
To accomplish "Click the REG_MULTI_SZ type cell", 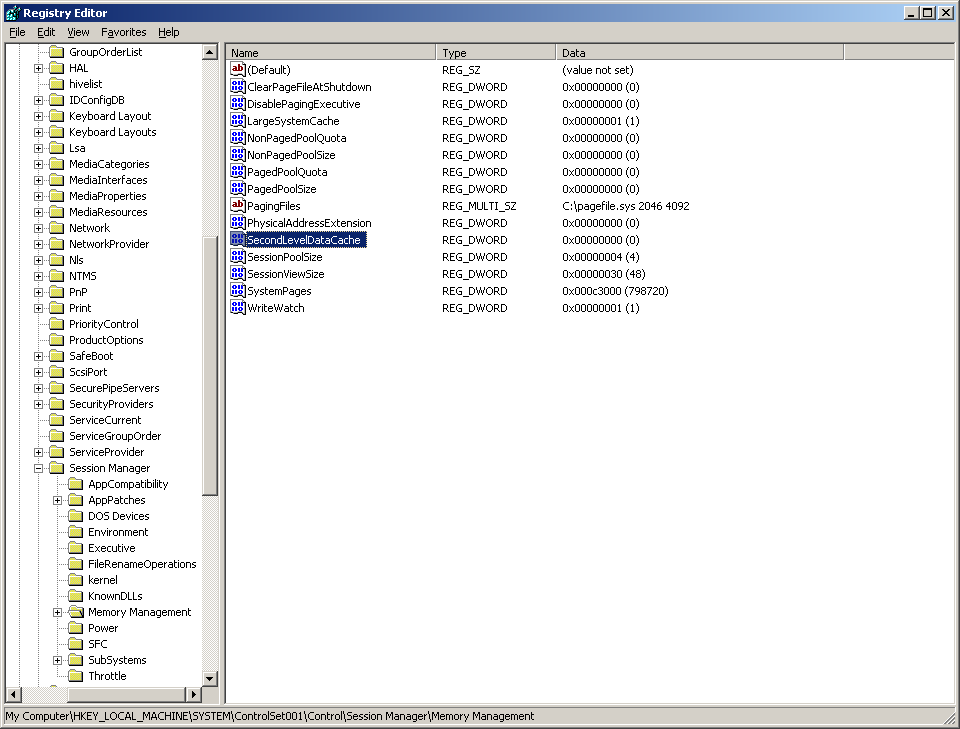I will pos(479,206).
